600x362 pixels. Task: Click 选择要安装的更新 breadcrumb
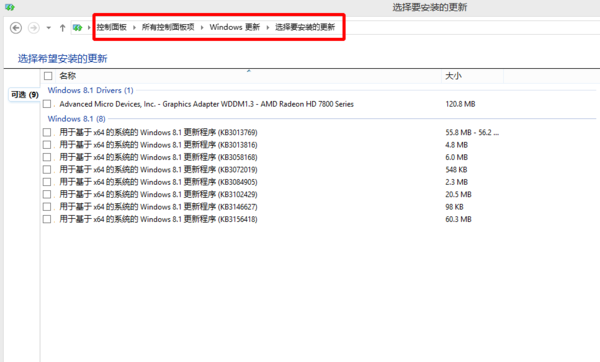(305, 27)
